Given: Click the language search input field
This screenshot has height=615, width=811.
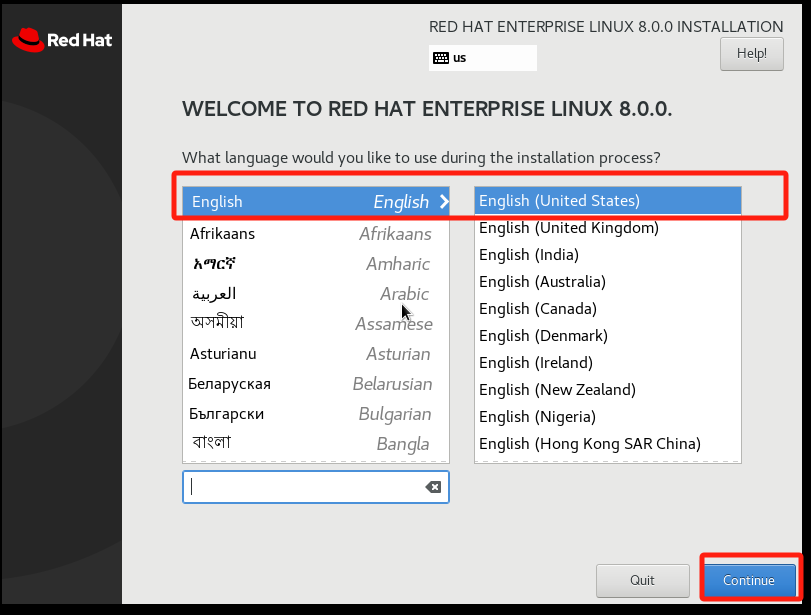Looking at the screenshot, I should tap(316, 487).
